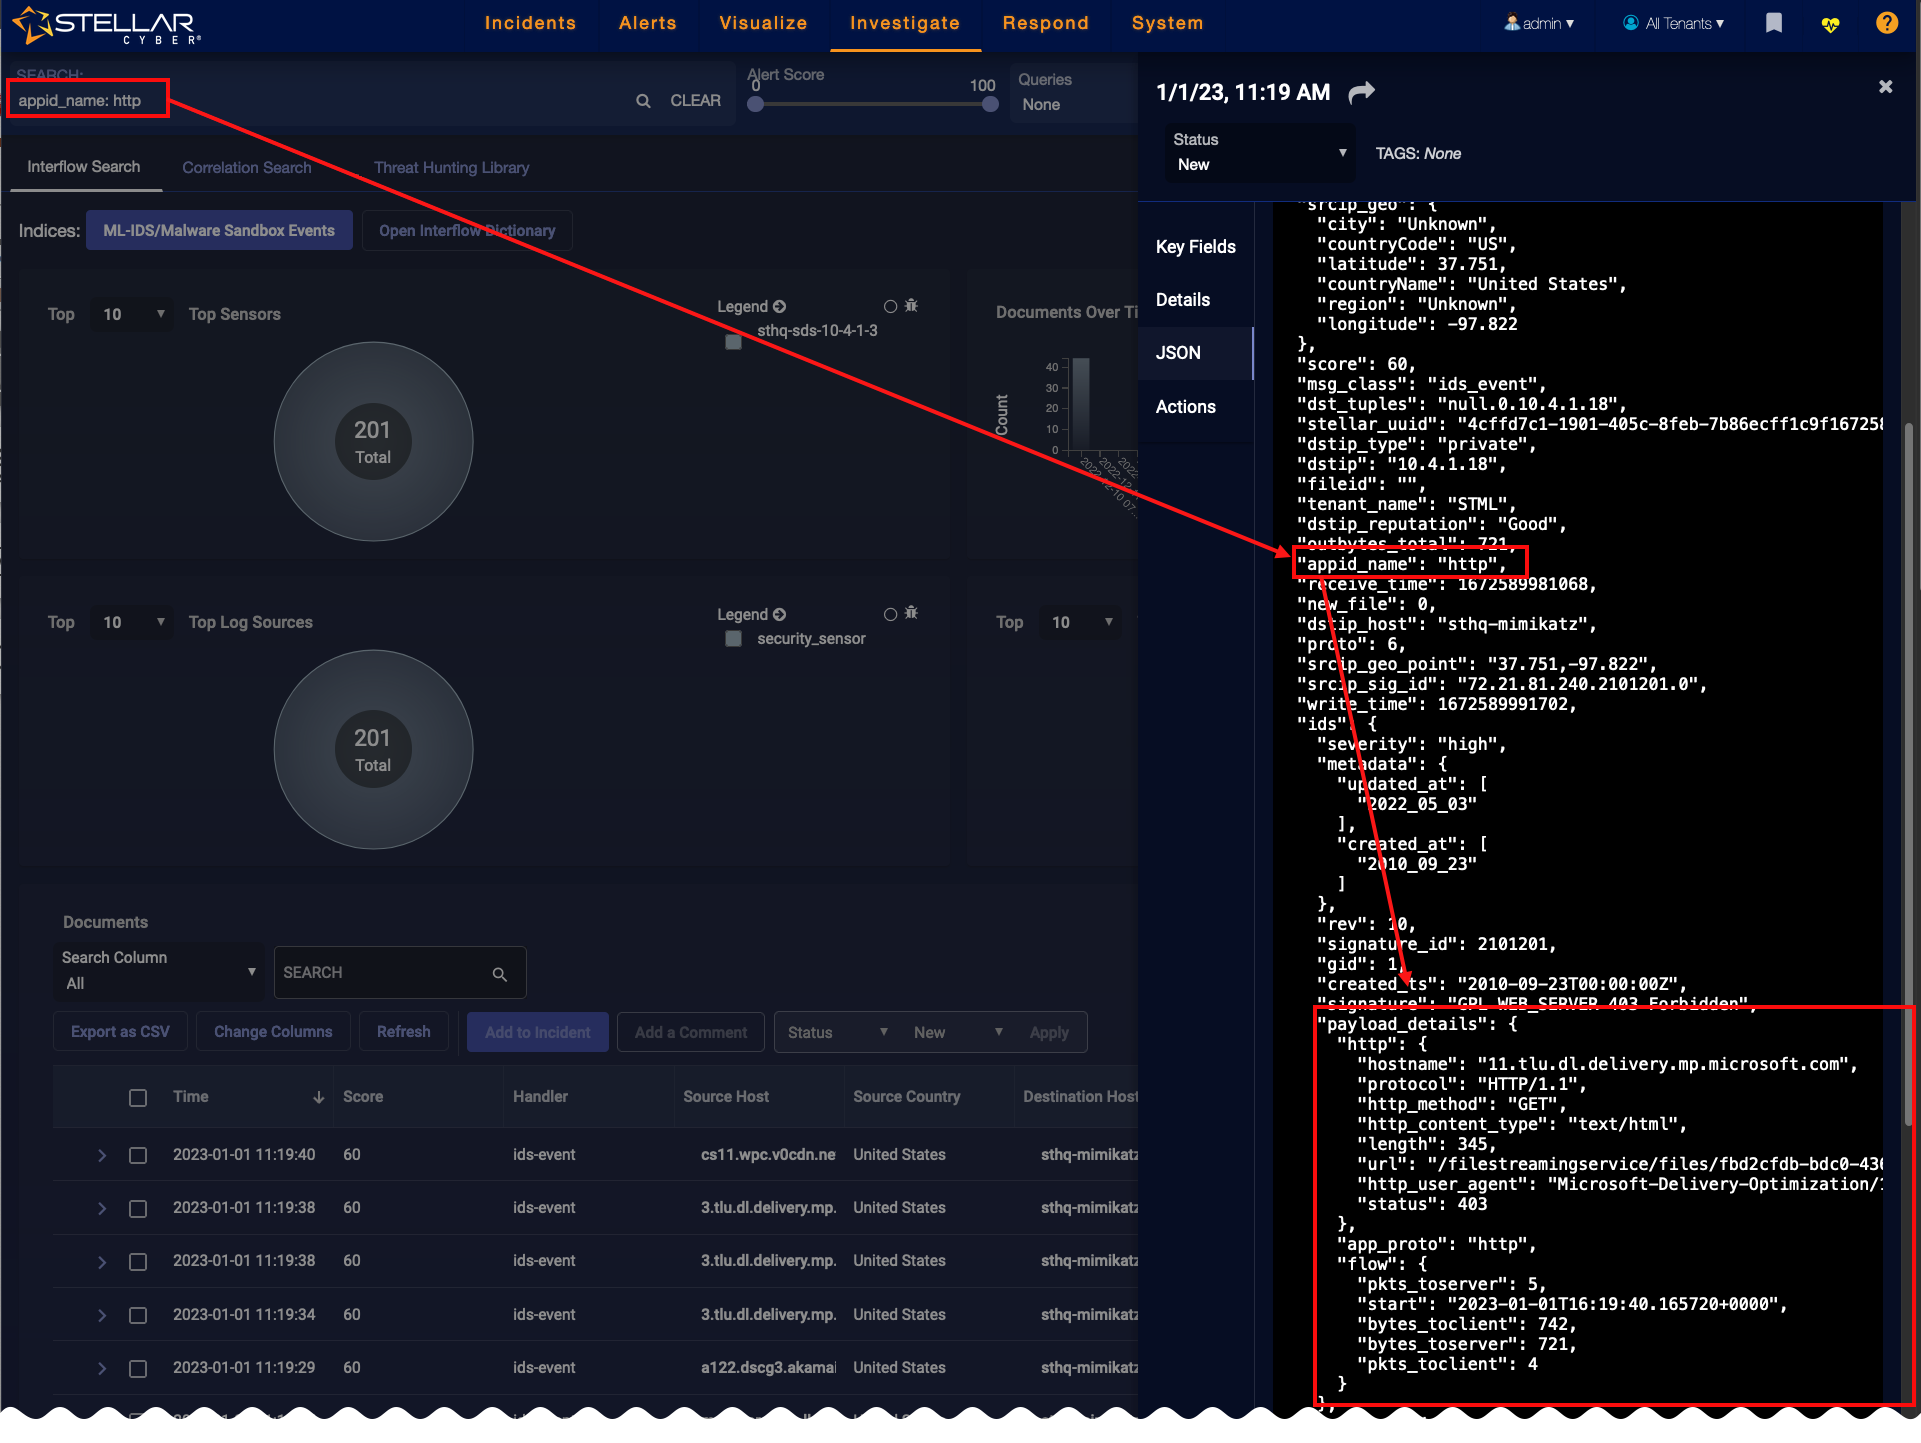Click the system health heart icon
The image size is (1921, 1443).
(x=1830, y=24)
